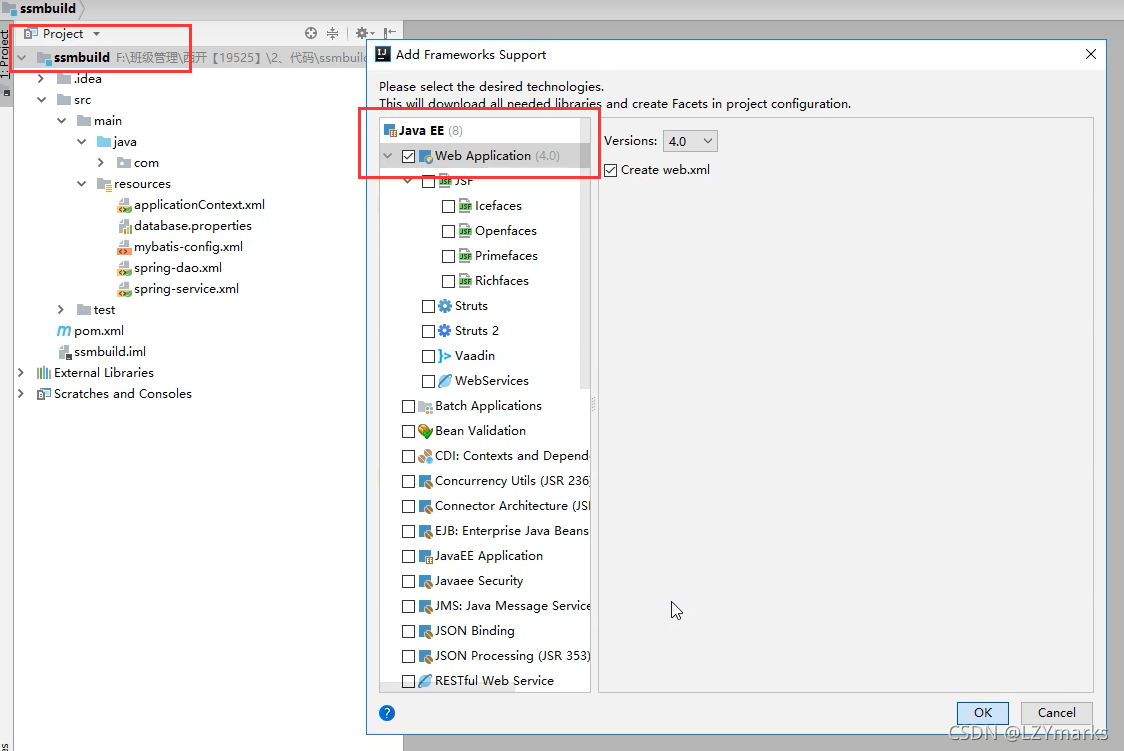Image resolution: width=1124 pixels, height=751 pixels.
Task: Select applicationContext.xml file in tree
Action: tap(191, 205)
